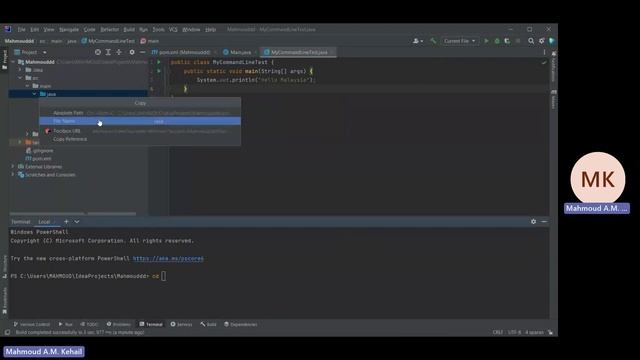Viewport: 640px width, 360px height.
Task: Click the inspections checkmark icon in editor corner
Action: pos(544,62)
